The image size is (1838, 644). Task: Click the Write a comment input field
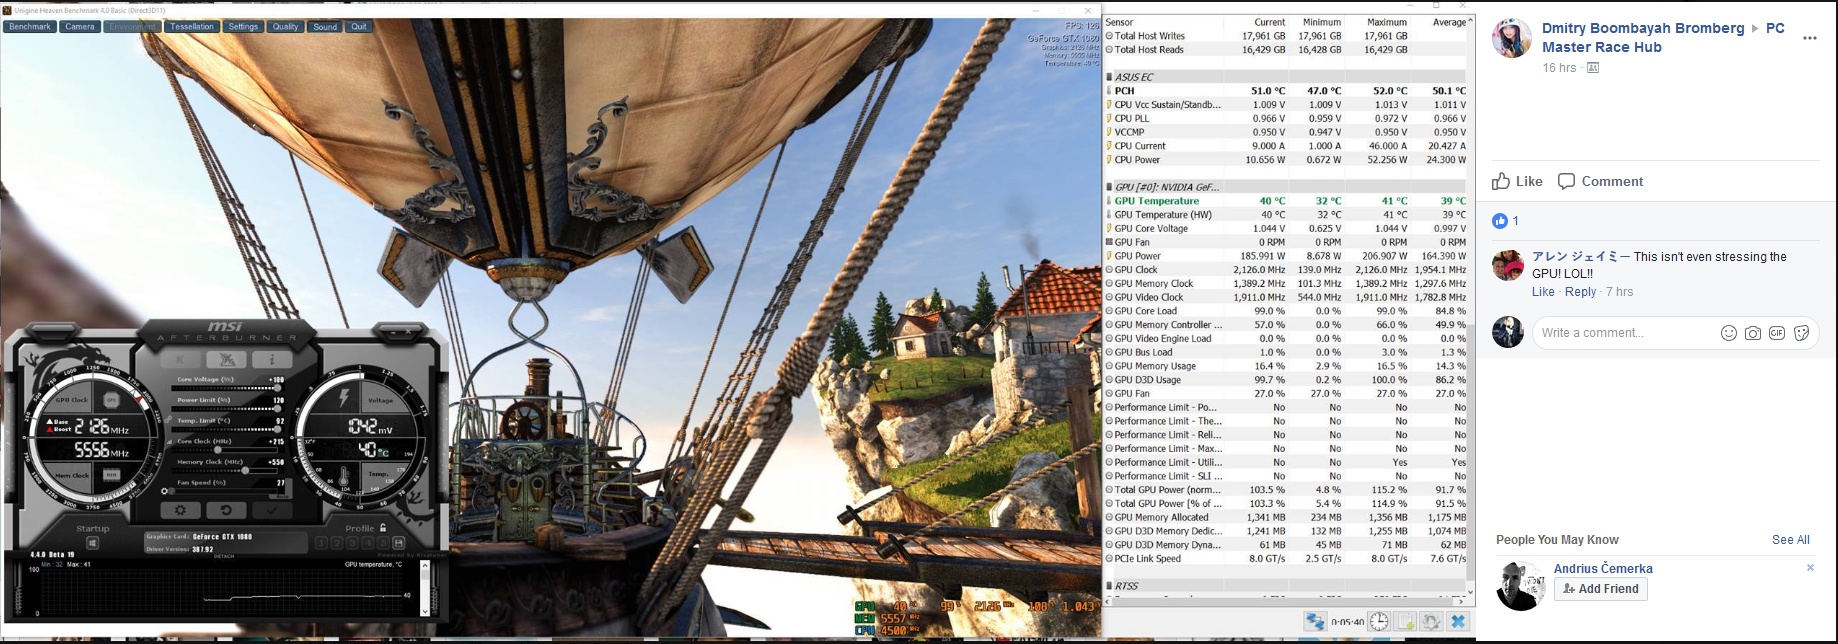(x=1676, y=333)
